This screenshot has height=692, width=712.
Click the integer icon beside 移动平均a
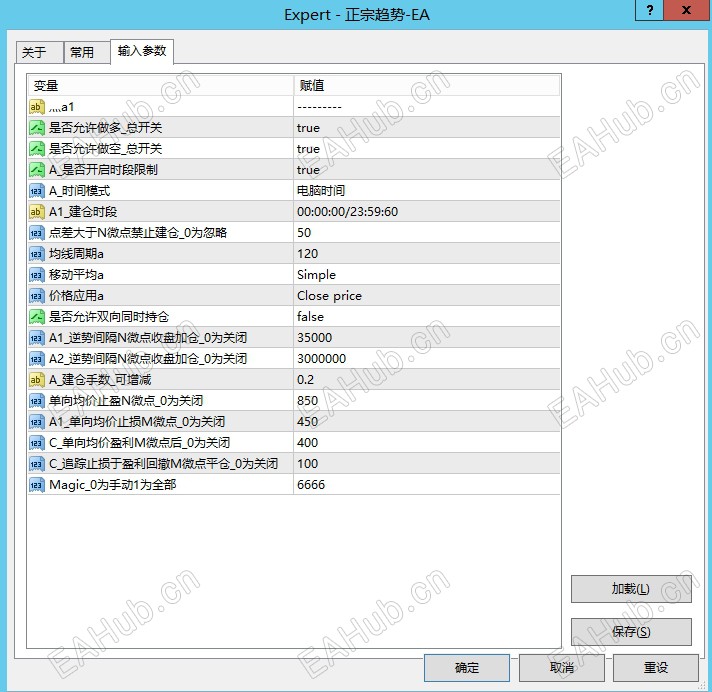(x=37, y=275)
